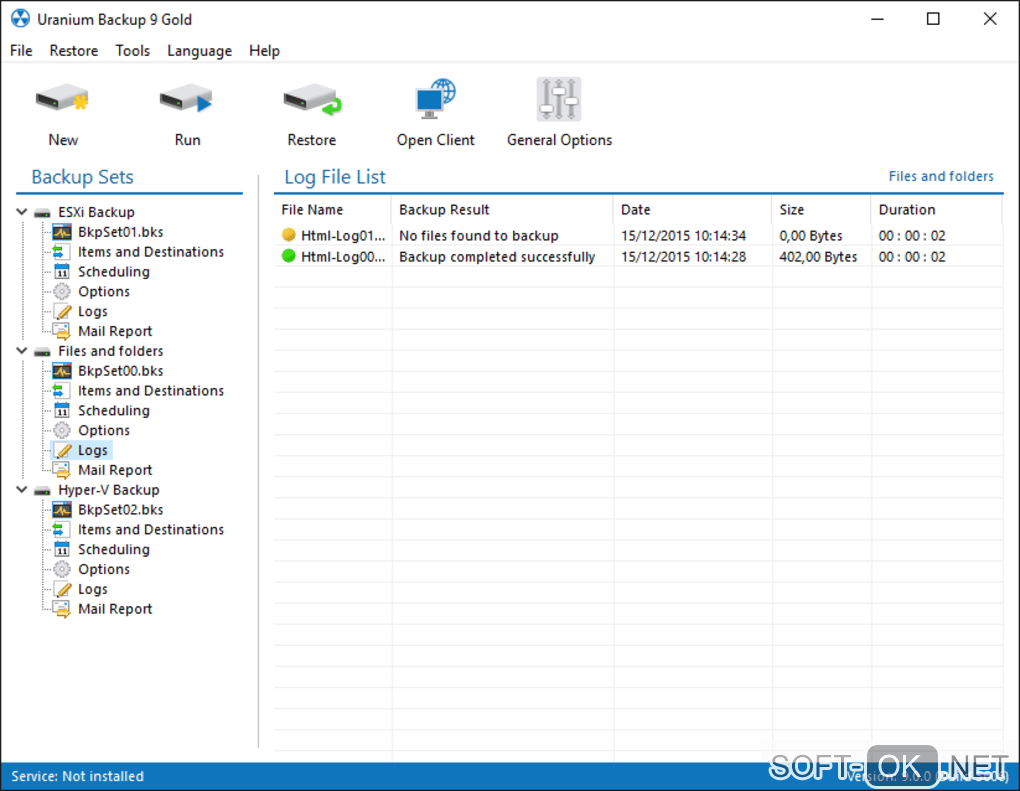The height and width of the screenshot is (791, 1020).
Task: Open the Restore menu in menu bar
Action: [x=74, y=51]
